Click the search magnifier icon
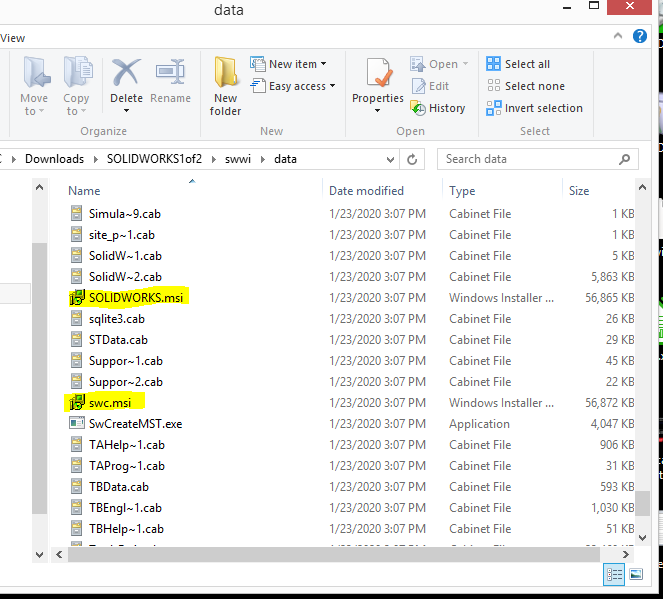The image size is (663, 599). click(625, 159)
